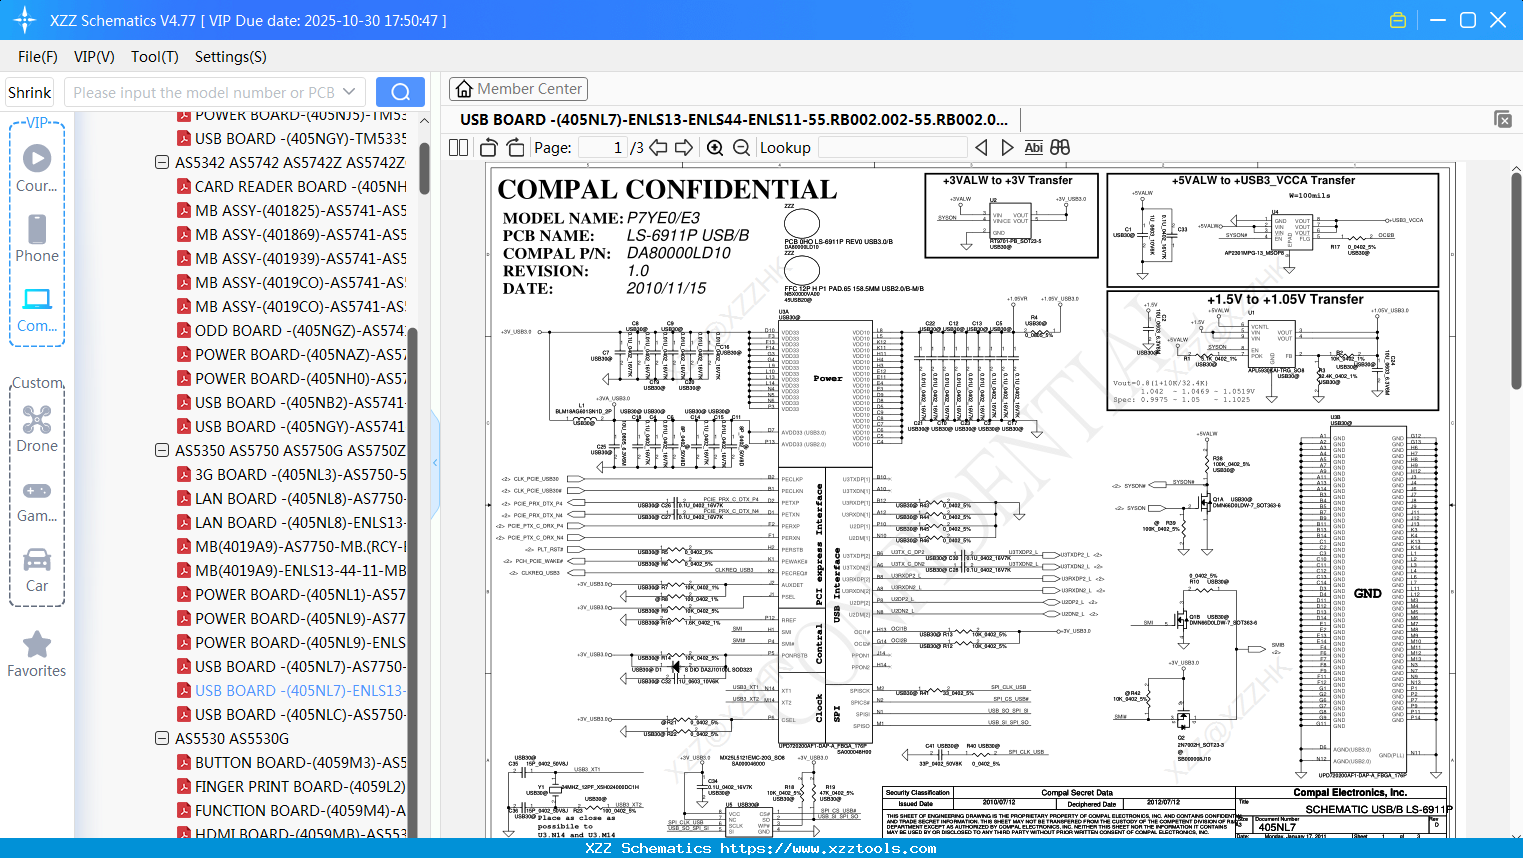This screenshot has height=858, width=1523.
Task: Click Shrink to collapse the file panel
Action: [x=29, y=92]
